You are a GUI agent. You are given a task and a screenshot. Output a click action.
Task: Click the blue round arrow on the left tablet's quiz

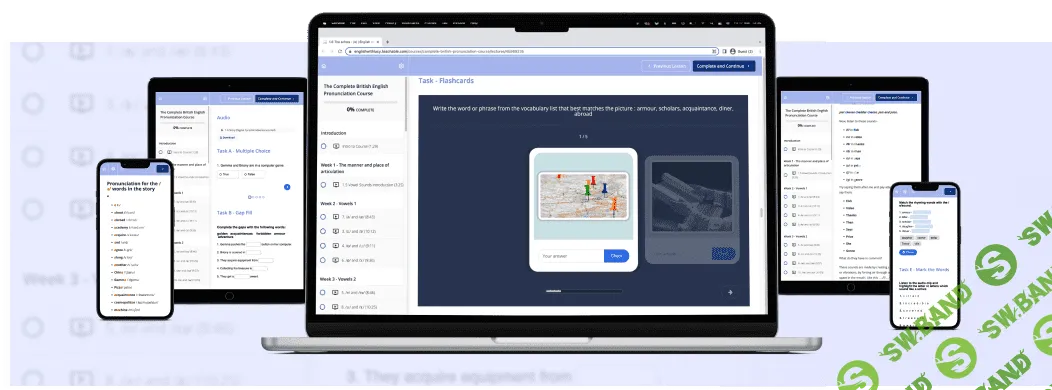287,187
